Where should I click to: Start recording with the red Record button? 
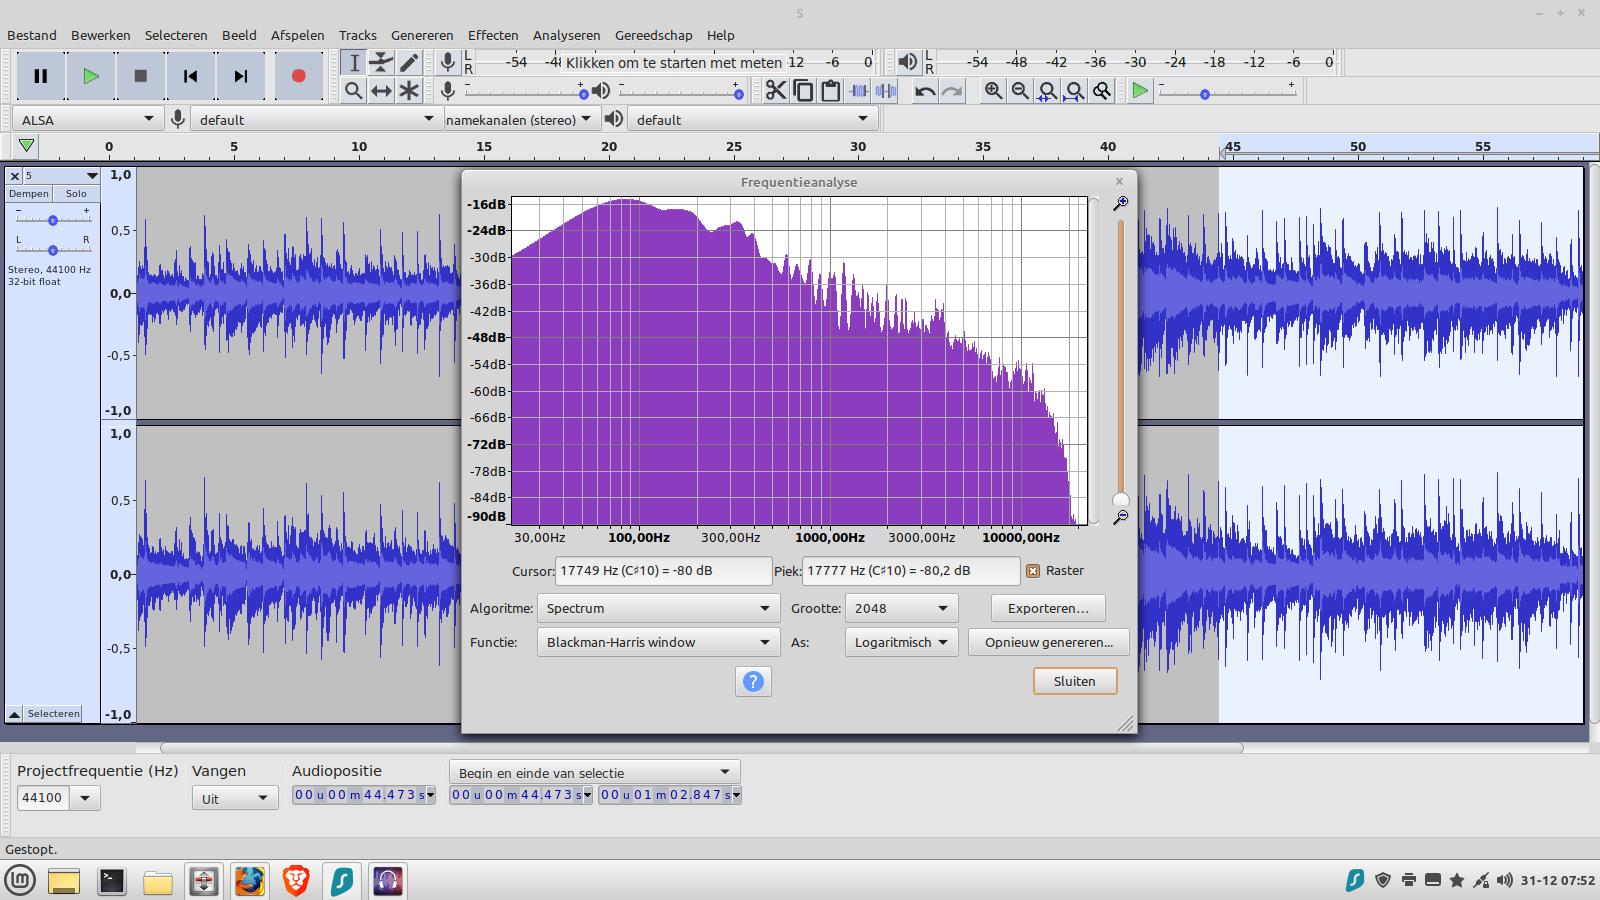pyautogui.click(x=298, y=76)
